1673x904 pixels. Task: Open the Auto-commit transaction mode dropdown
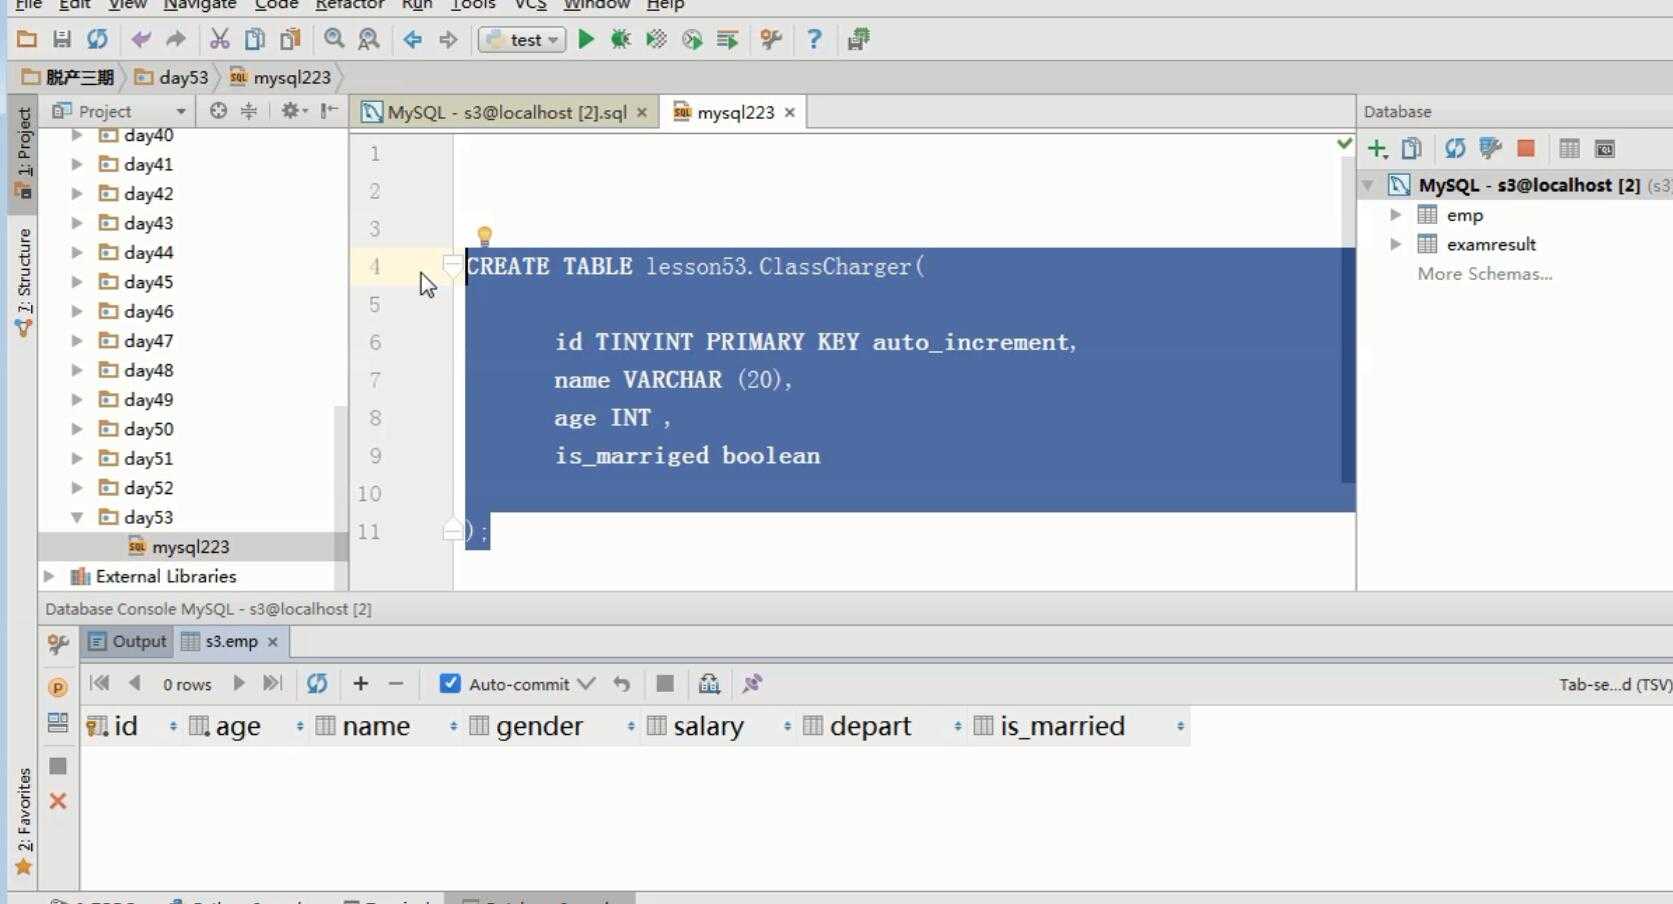point(587,684)
